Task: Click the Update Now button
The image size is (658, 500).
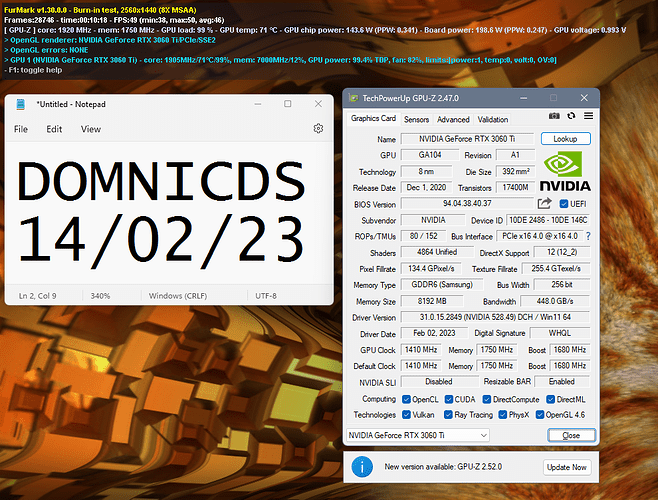Action: [567, 467]
